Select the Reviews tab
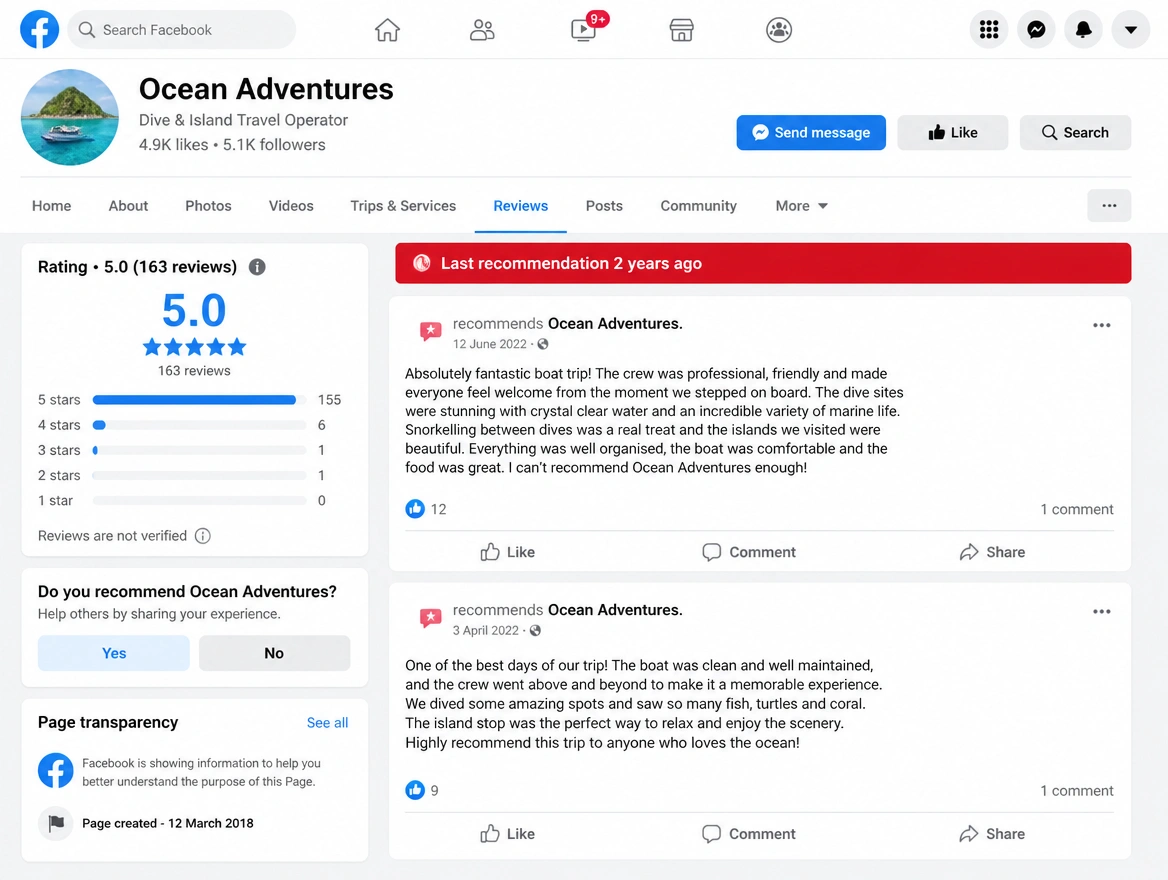 pyautogui.click(x=521, y=206)
